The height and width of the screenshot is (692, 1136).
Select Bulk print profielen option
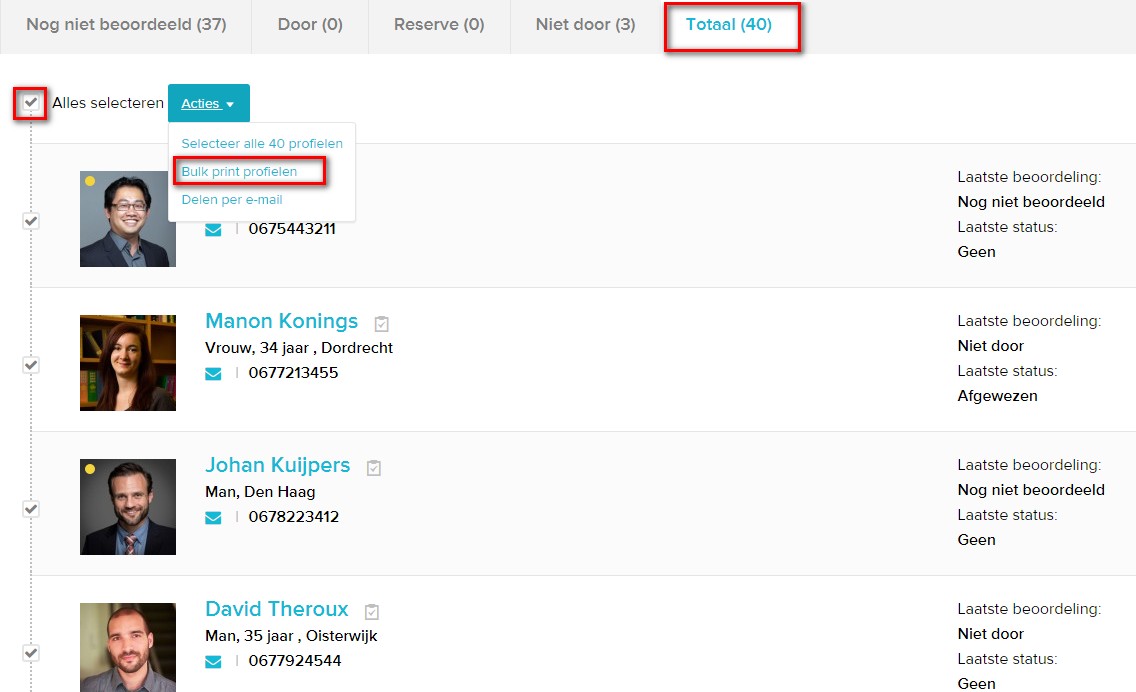(239, 172)
